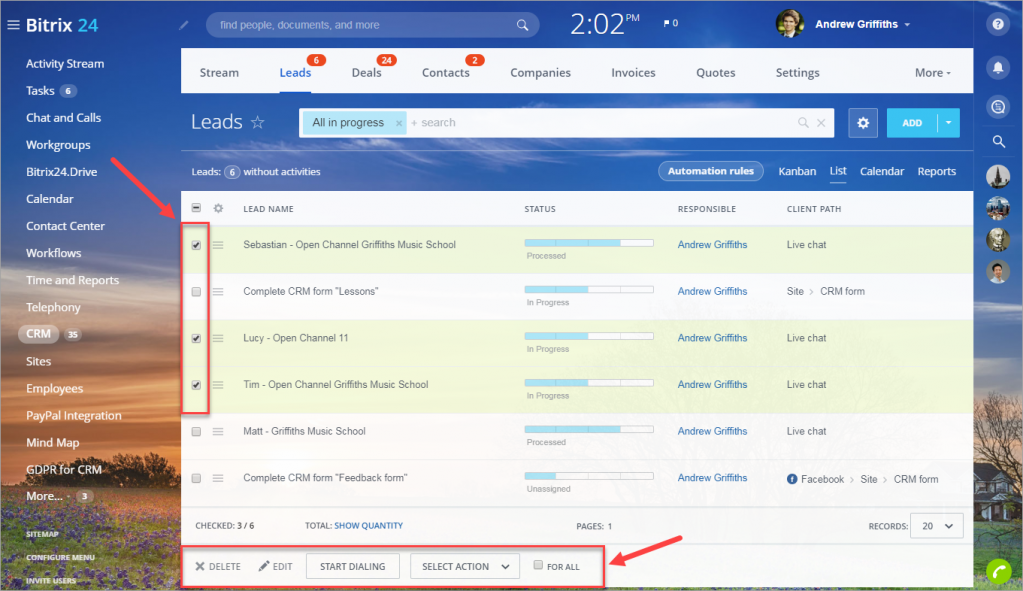Expand the More menu in CRM tabs
The height and width of the screenshot is (591, 1023).
click(932, 73)
